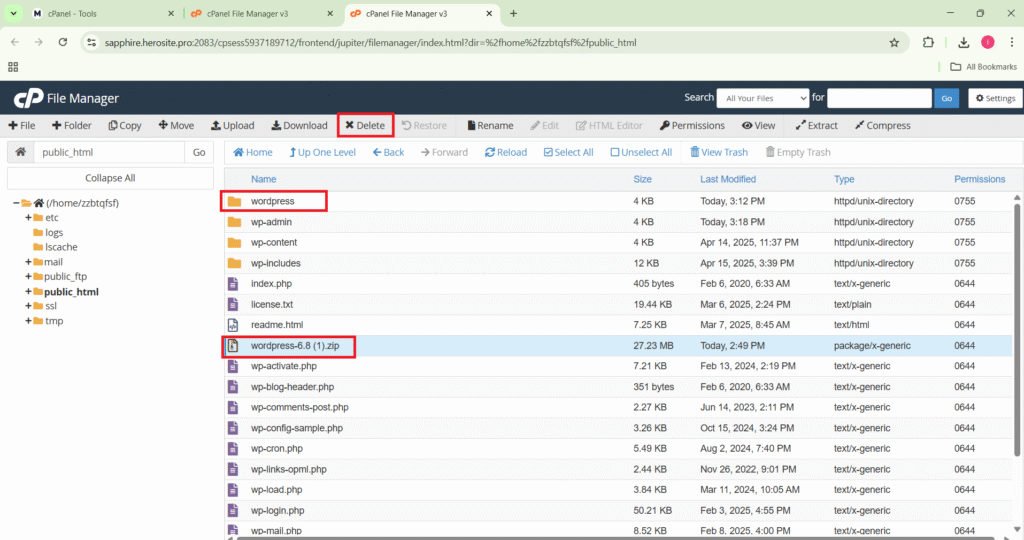Open File Manager Settings
Screen dimensions: 1024x540
point(995,98)
